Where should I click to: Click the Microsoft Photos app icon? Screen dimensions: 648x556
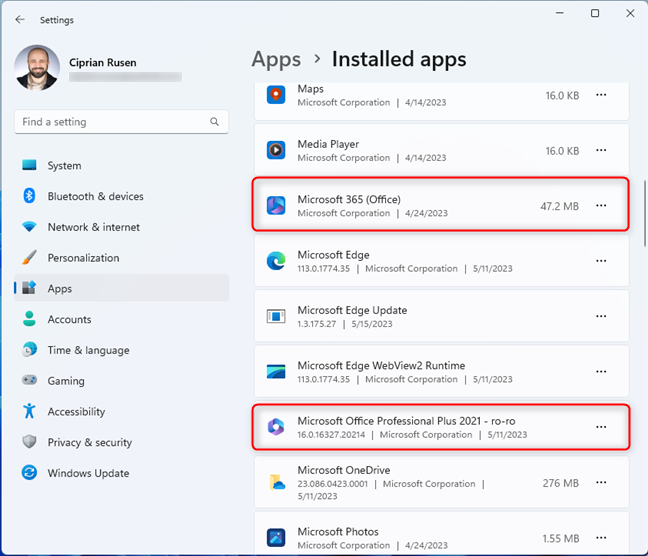click(276, 538)
